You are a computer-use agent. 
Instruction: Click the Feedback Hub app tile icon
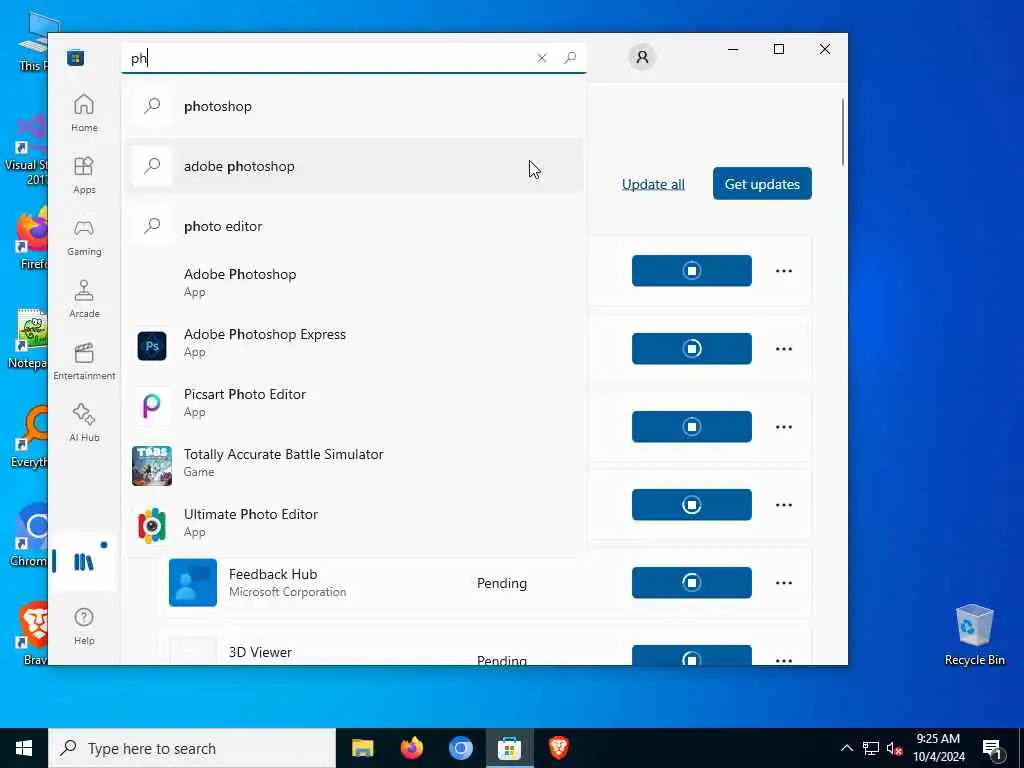193,583
